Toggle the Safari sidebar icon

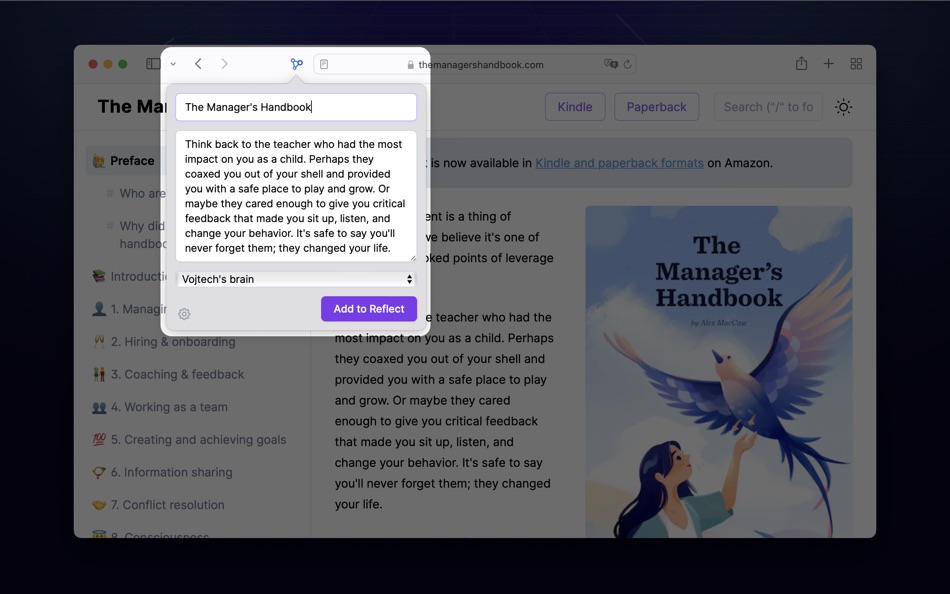tap(153, 64)
